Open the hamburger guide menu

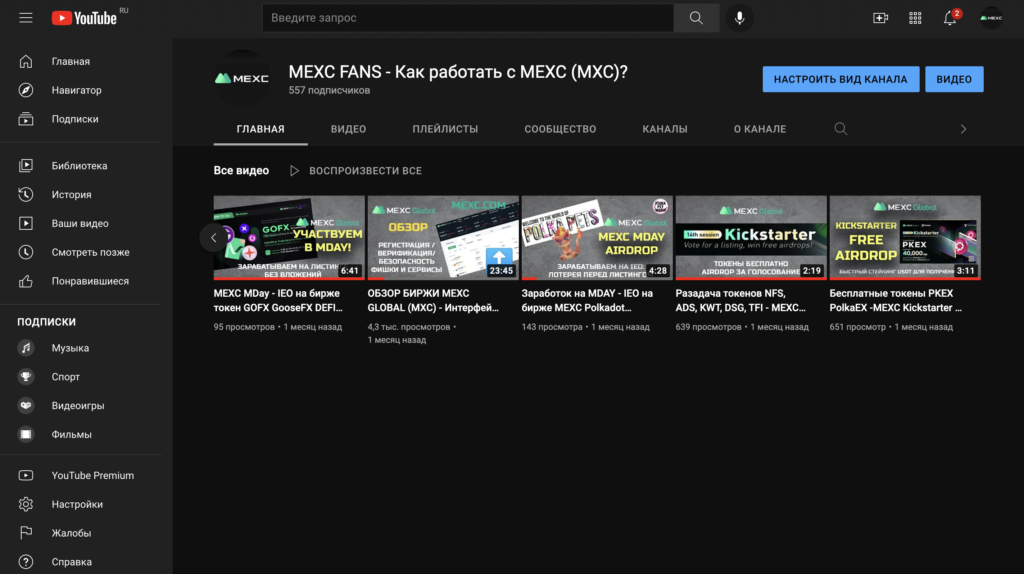point(25,18)
